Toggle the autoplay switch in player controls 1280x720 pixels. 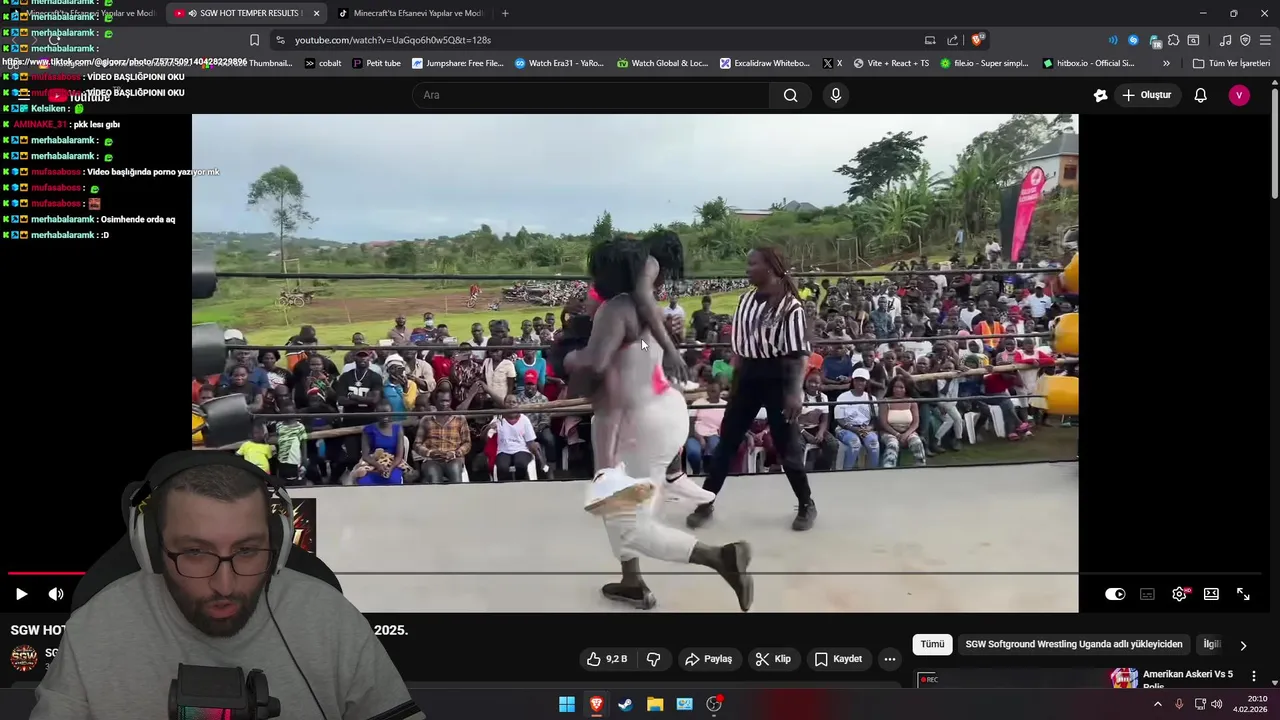pyautogui.click(x=1115, y=594)
